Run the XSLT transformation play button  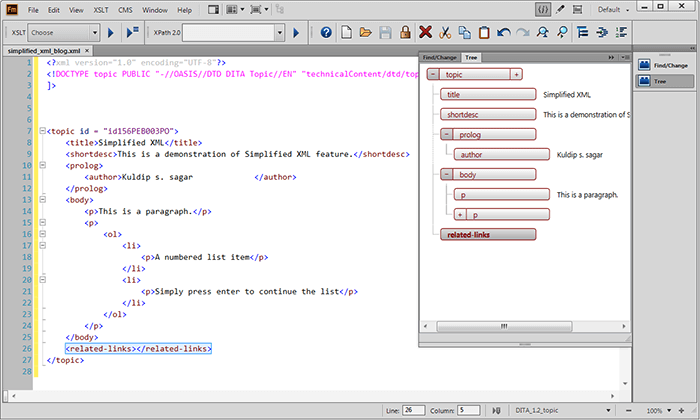pyautogui.click(x=112, y=33)
